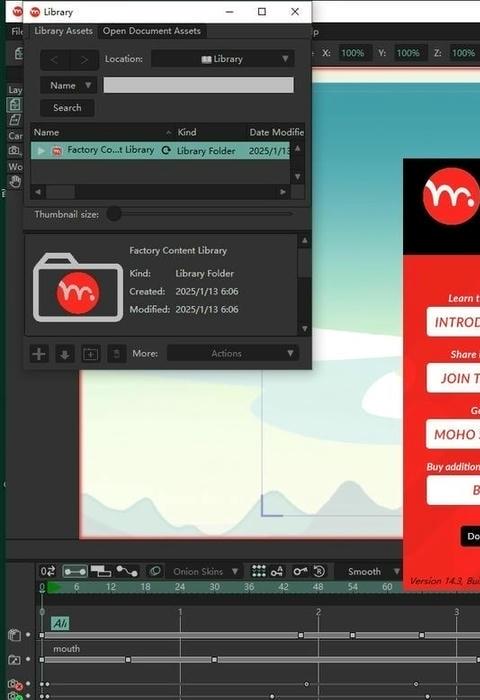Screen dimensions: 480x700
Task: Select the camera tool icon in the toolbox
Action: 14,150
